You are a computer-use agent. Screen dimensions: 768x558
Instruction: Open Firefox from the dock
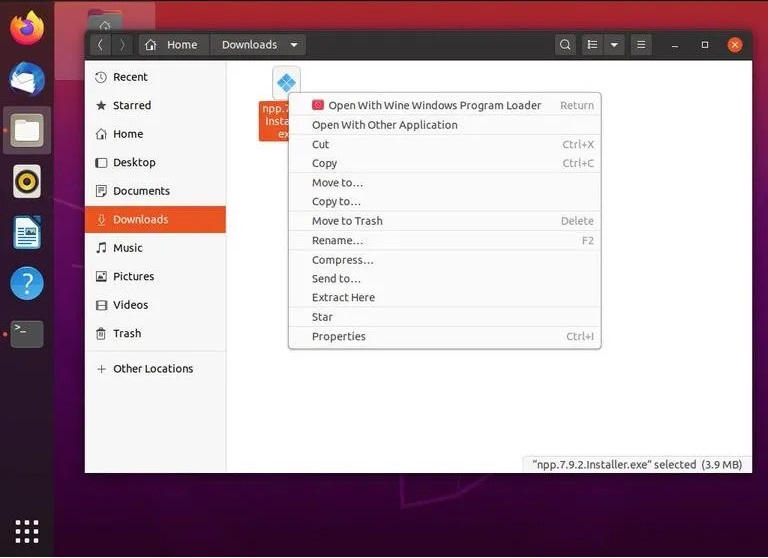(x=27, y=27)
